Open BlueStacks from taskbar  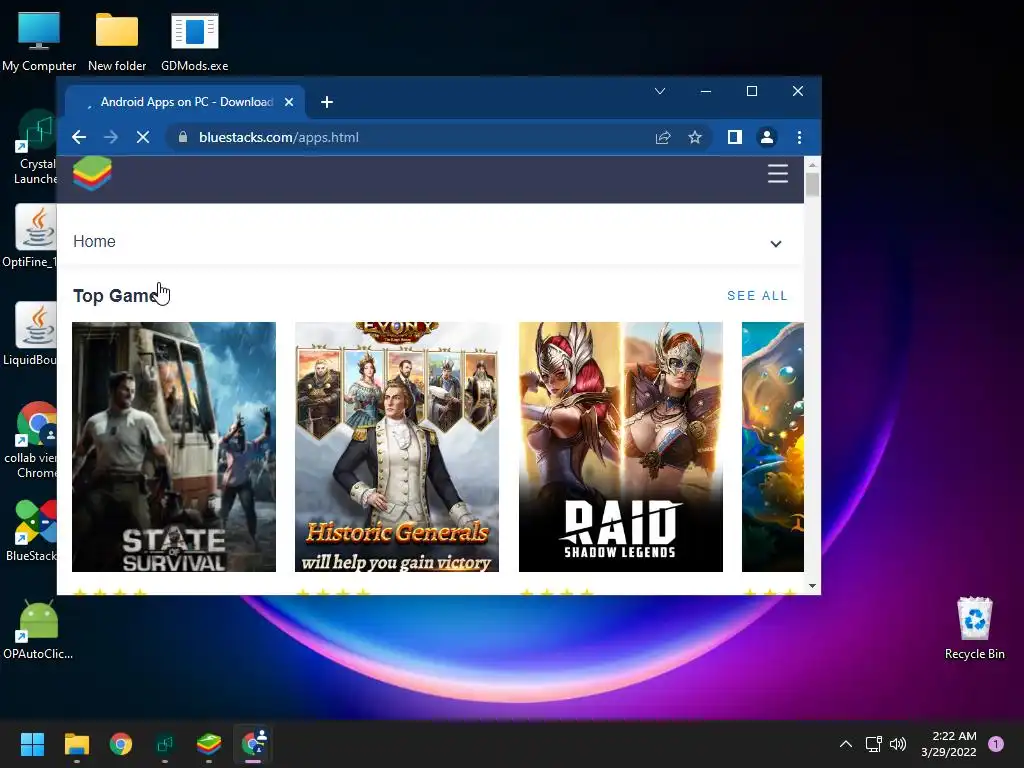(209, 744)
